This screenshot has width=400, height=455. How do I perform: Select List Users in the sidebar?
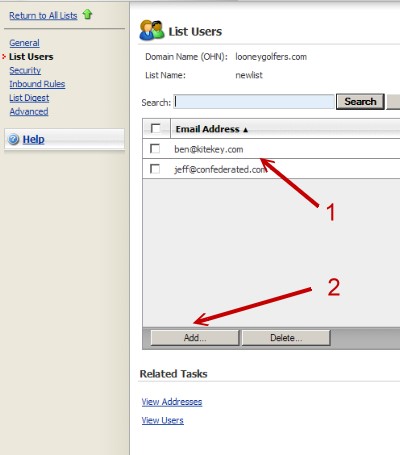point(31,57)
